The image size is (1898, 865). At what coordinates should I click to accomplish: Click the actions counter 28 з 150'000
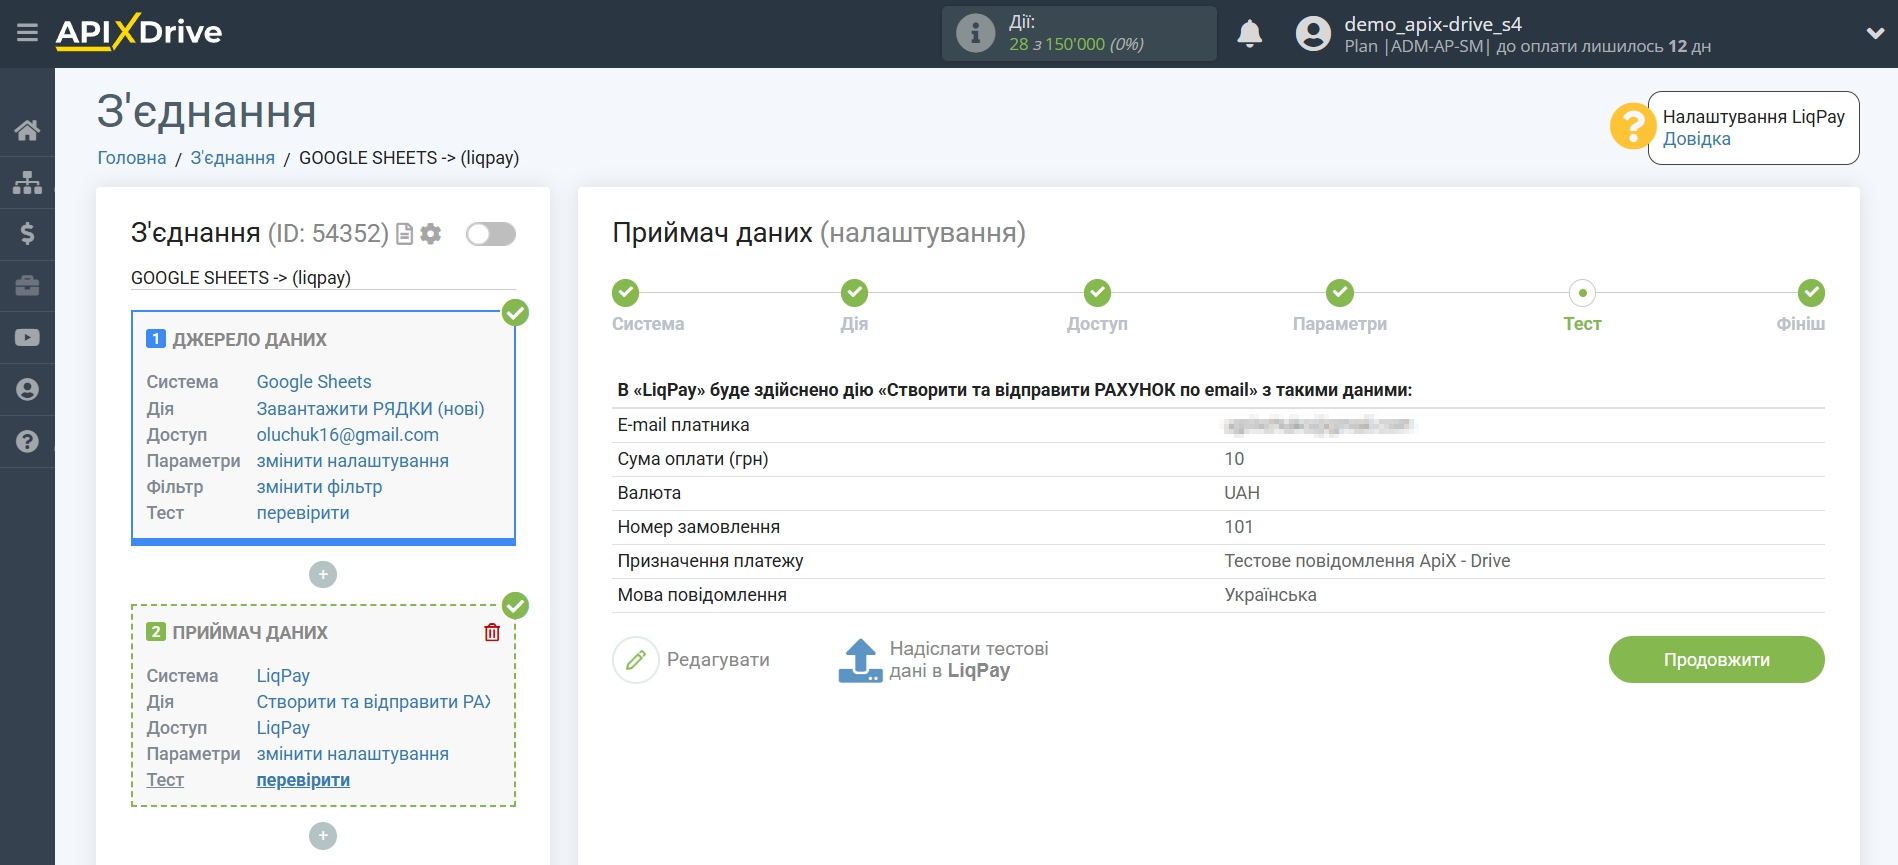[1076, 44]
